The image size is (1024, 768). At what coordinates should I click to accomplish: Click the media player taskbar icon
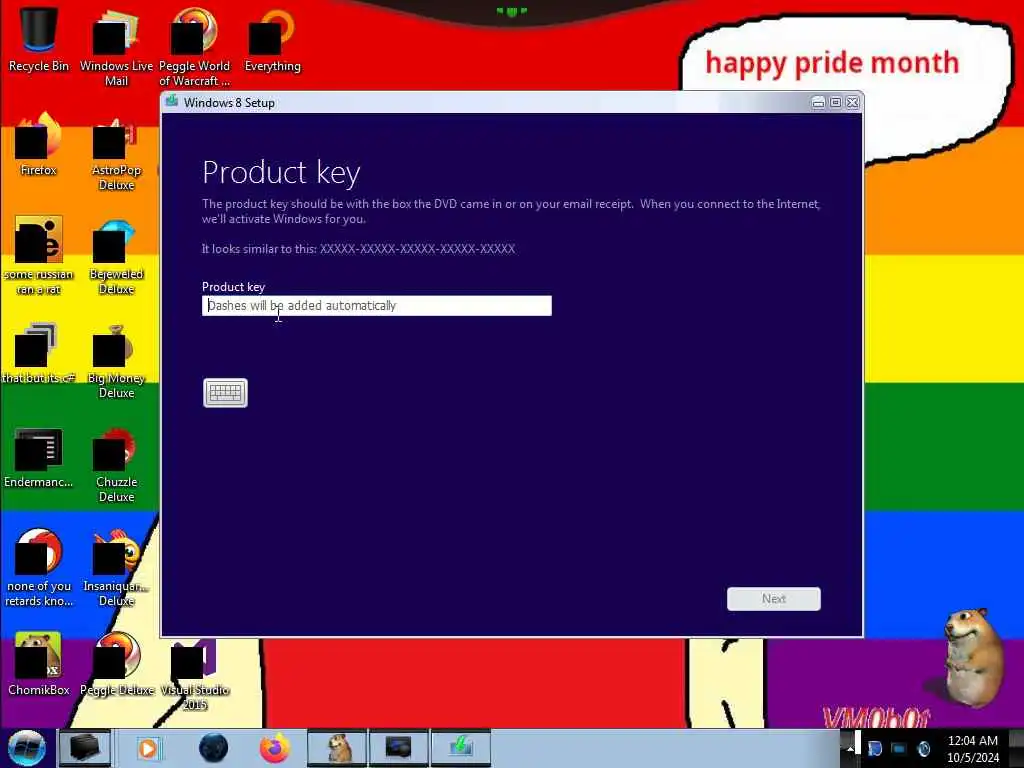(148, 748)
